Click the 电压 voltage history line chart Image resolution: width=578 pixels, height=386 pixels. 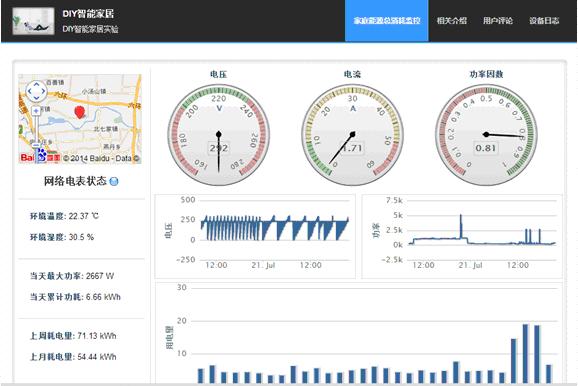click(x=255, y=236)
